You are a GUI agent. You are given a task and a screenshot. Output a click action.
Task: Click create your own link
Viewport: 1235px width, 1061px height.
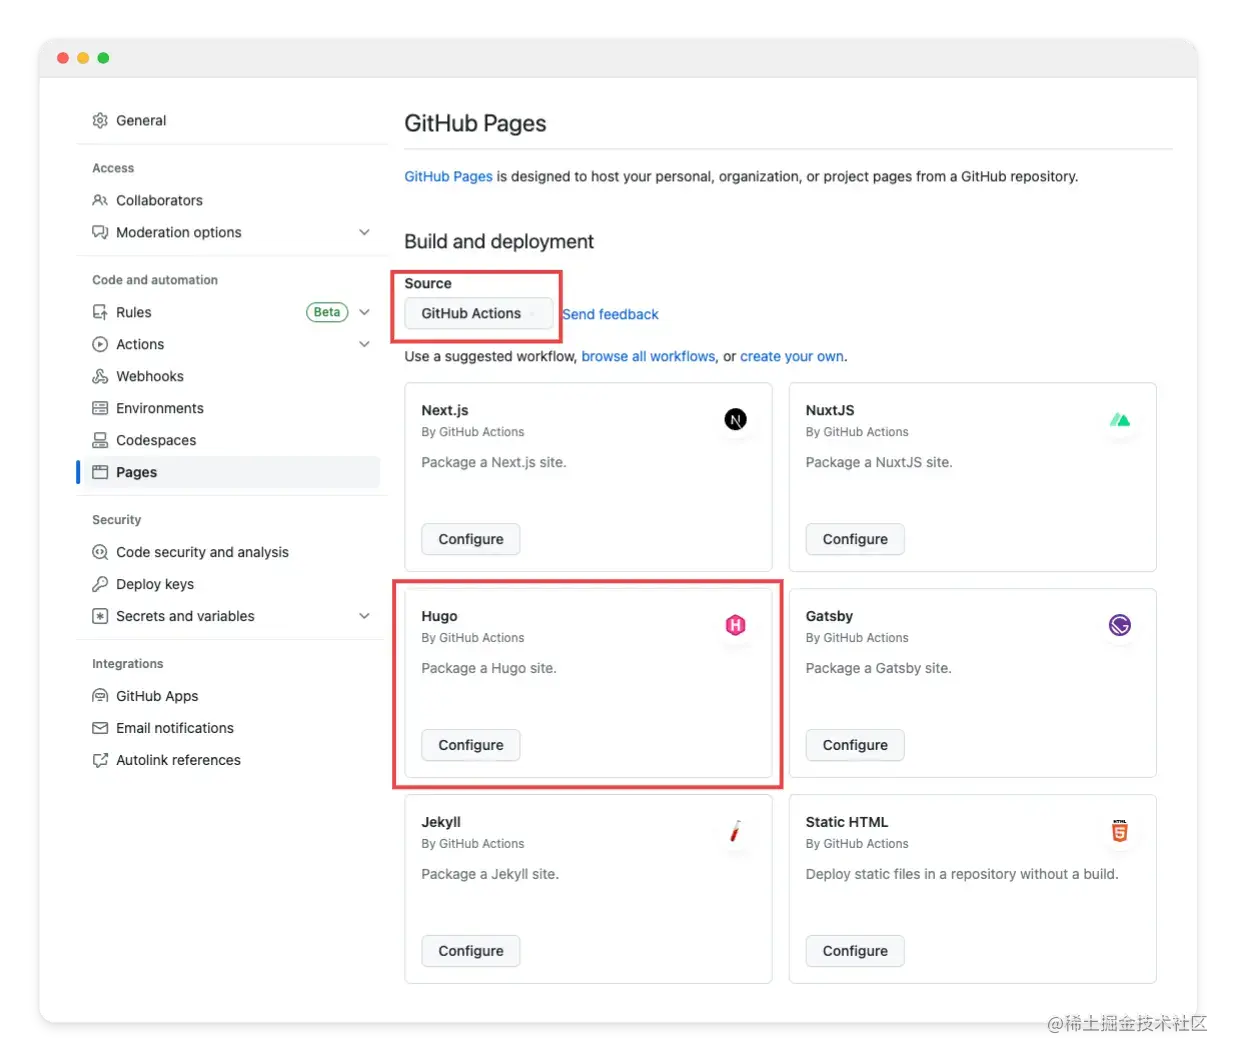792,357
